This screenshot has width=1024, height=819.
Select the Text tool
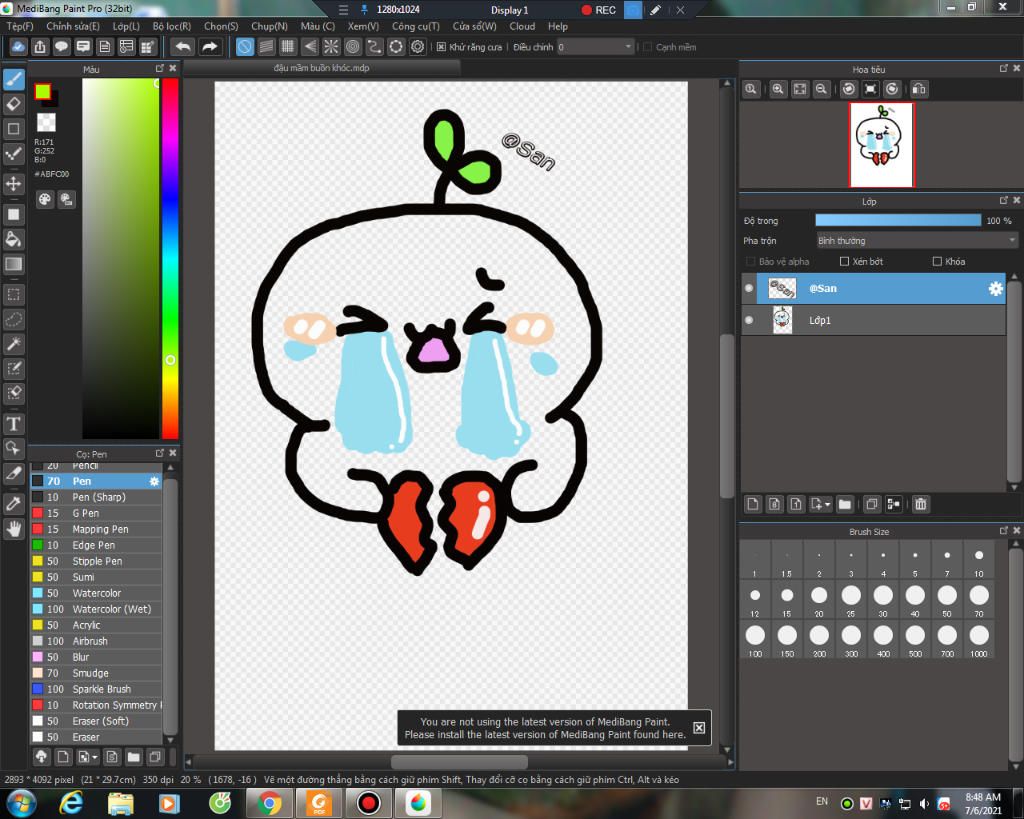(14, 424)
